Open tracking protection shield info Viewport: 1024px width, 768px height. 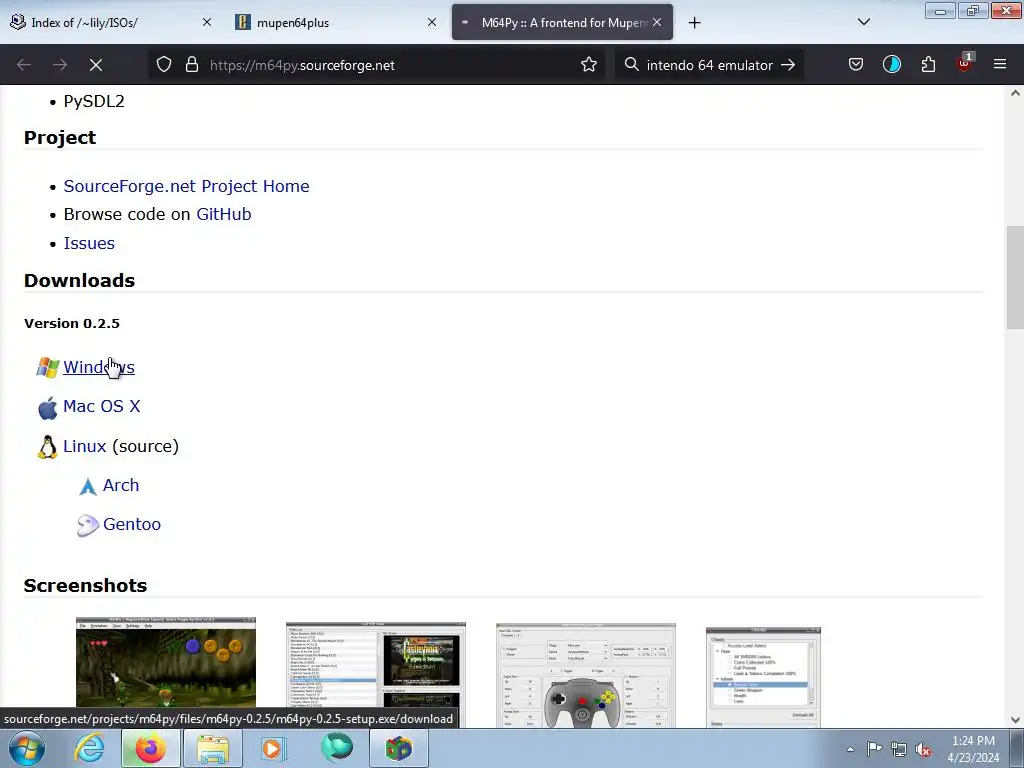click(164, 65)
